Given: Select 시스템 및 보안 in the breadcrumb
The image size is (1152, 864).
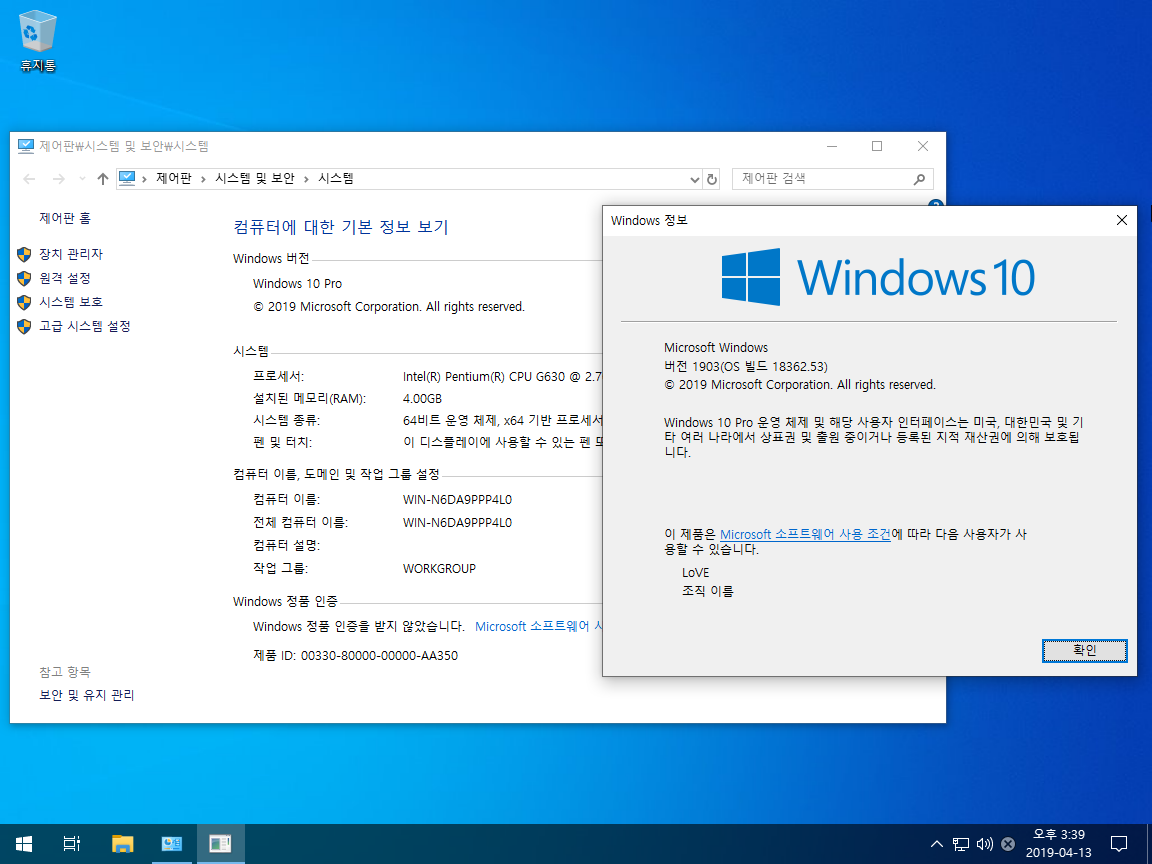Looking at the screenshot, I should (254, 179).
